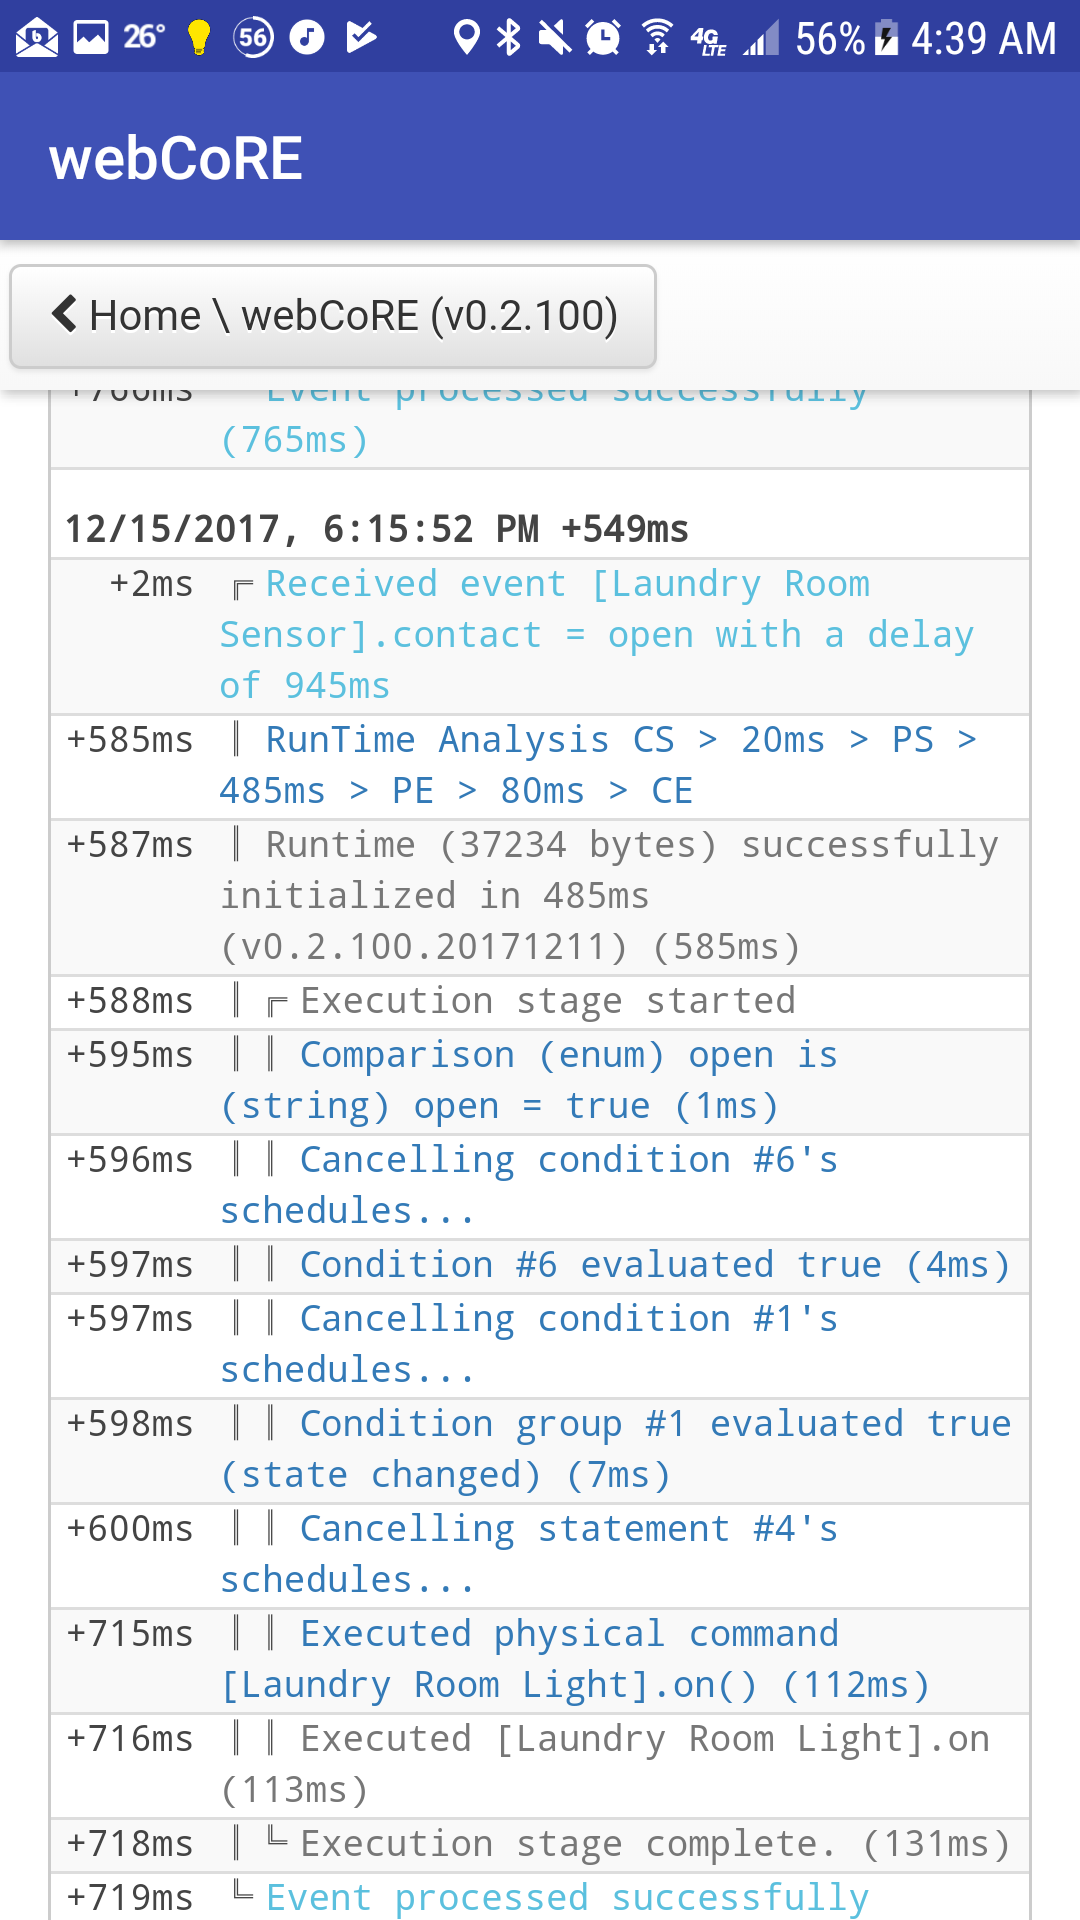Select the Execution stage started log line
The width and height of the screenshot is (1080, 1920).
pos(540,1002)
